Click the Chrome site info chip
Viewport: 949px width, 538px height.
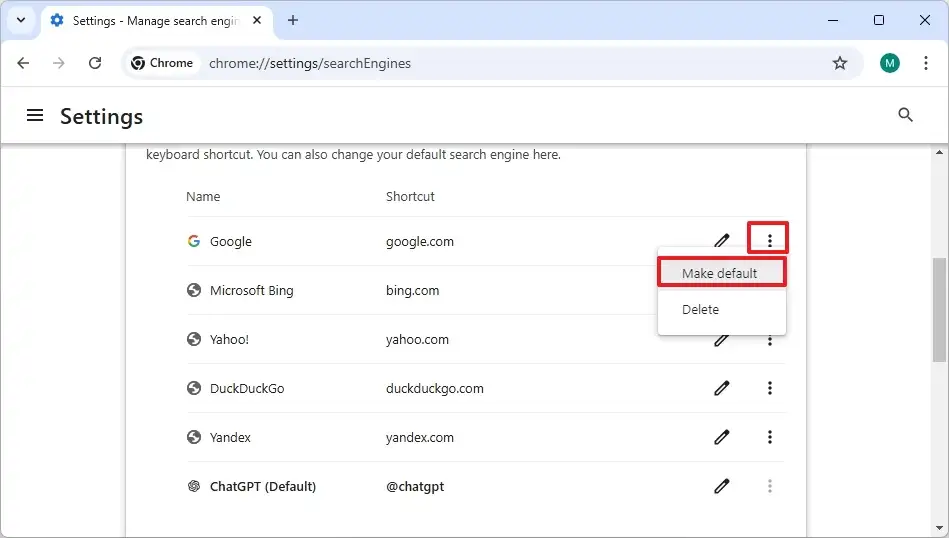coord(162,63)
